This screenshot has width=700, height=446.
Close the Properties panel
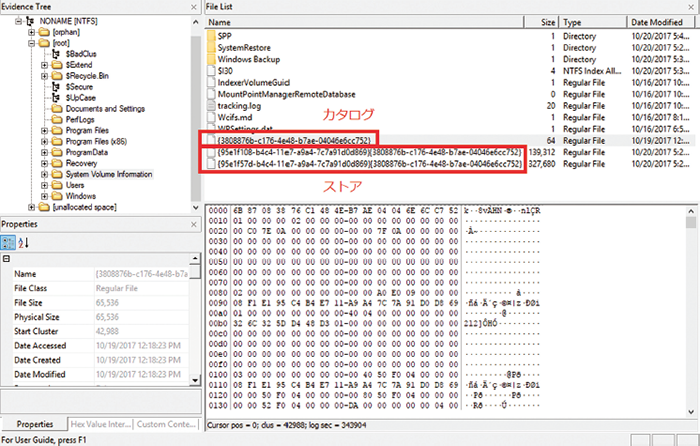click(192, 224)
